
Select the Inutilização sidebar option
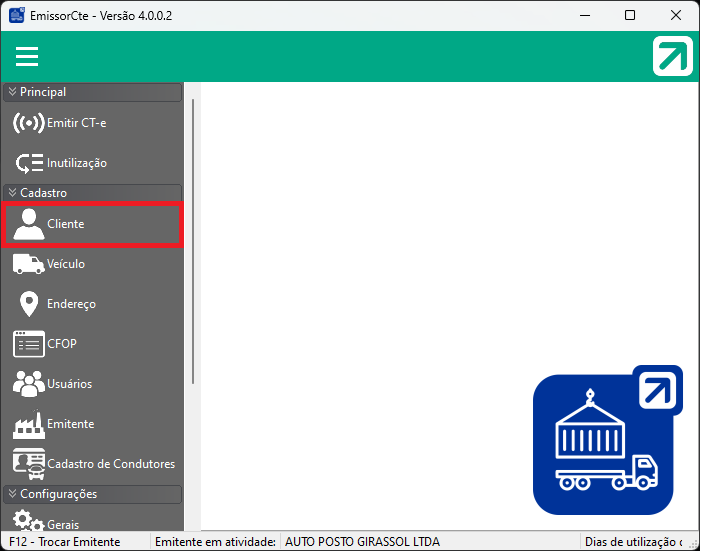pos(76,163)
